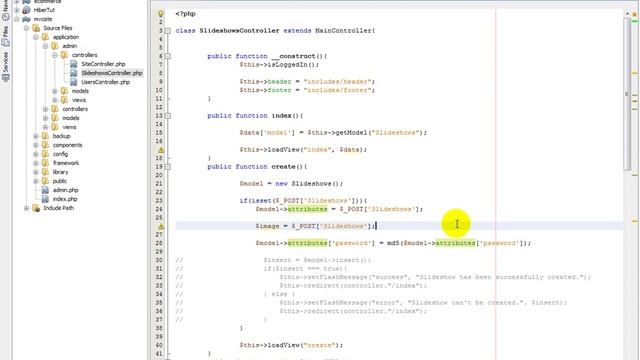Select SlideshowsController.php in the project tree
The height and width of the screenshot is (360, 640).
point(111,73)
